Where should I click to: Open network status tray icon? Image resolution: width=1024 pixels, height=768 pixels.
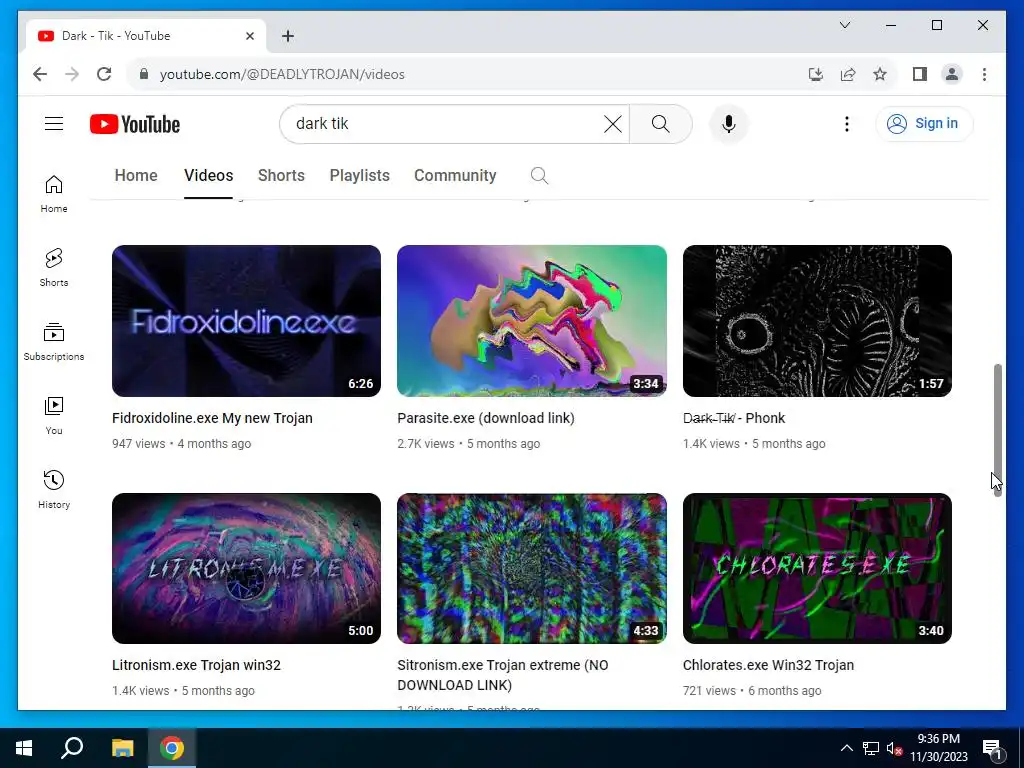pyautogui.click(x=871, y=748)
